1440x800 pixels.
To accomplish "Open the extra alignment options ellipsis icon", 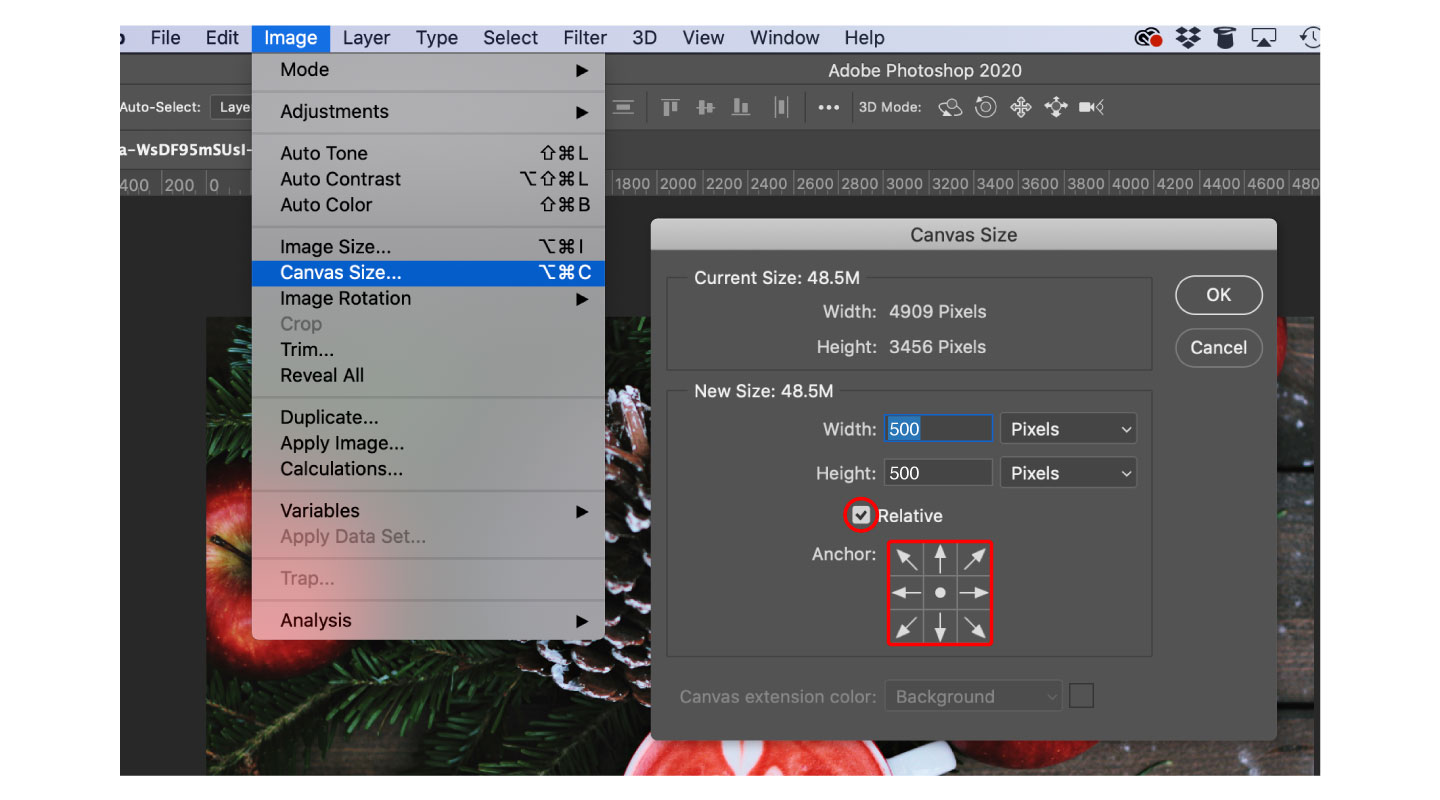I will pos(828,107).
